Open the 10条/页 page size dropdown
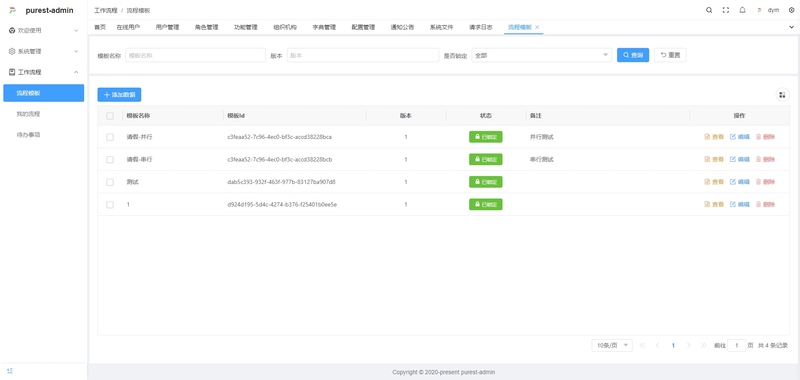800x380 pixels. [x=612, y=345]
